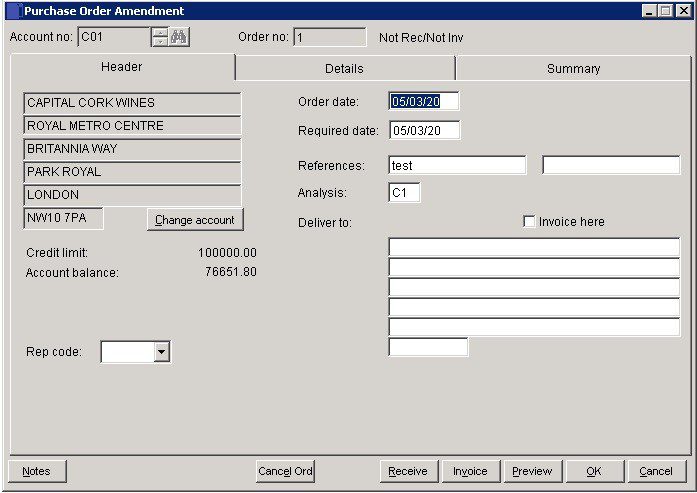Click the References field containing test

(x=457, y=165)
